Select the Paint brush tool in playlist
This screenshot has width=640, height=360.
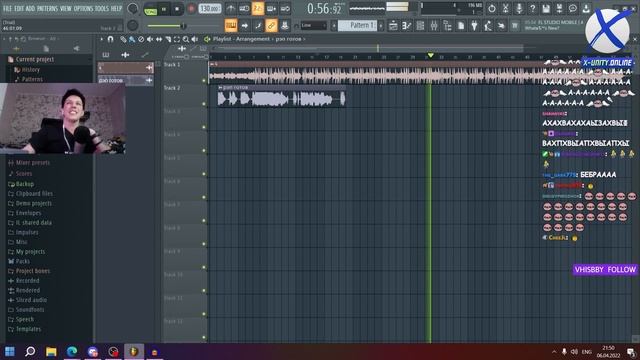click(x=132, y=39)
